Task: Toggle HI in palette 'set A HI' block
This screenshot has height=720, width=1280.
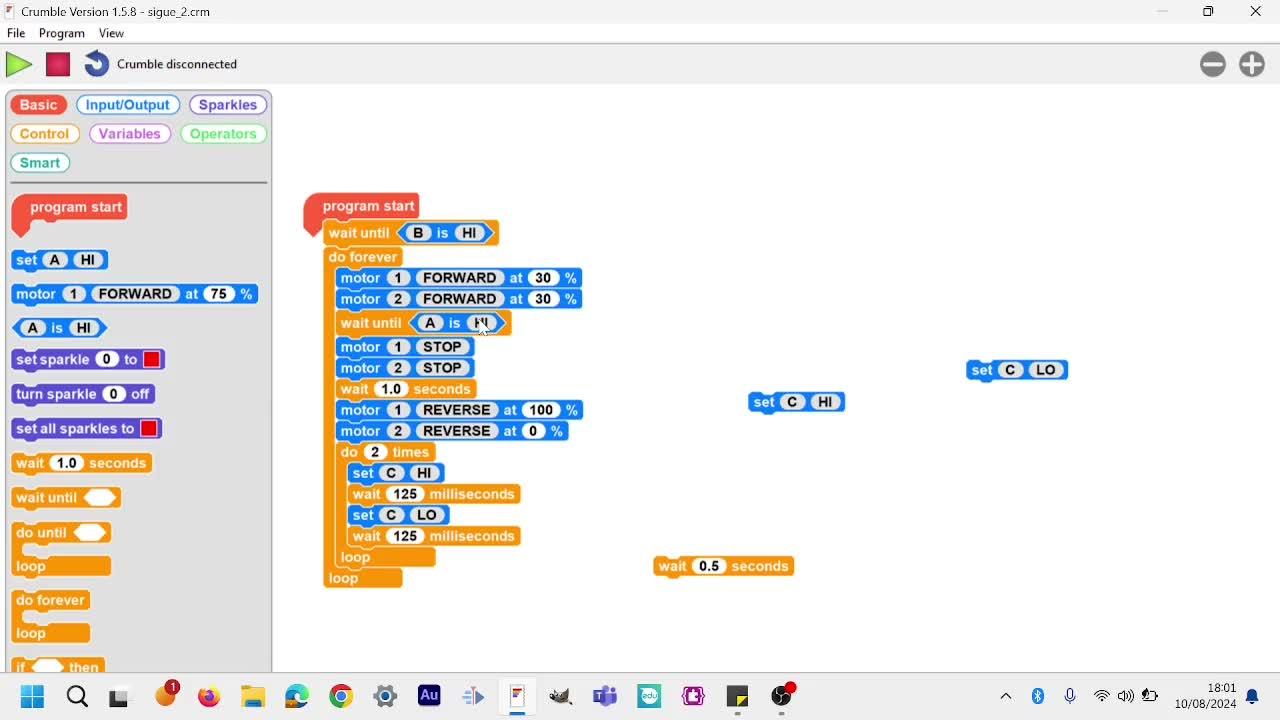Action: [88, 260]
